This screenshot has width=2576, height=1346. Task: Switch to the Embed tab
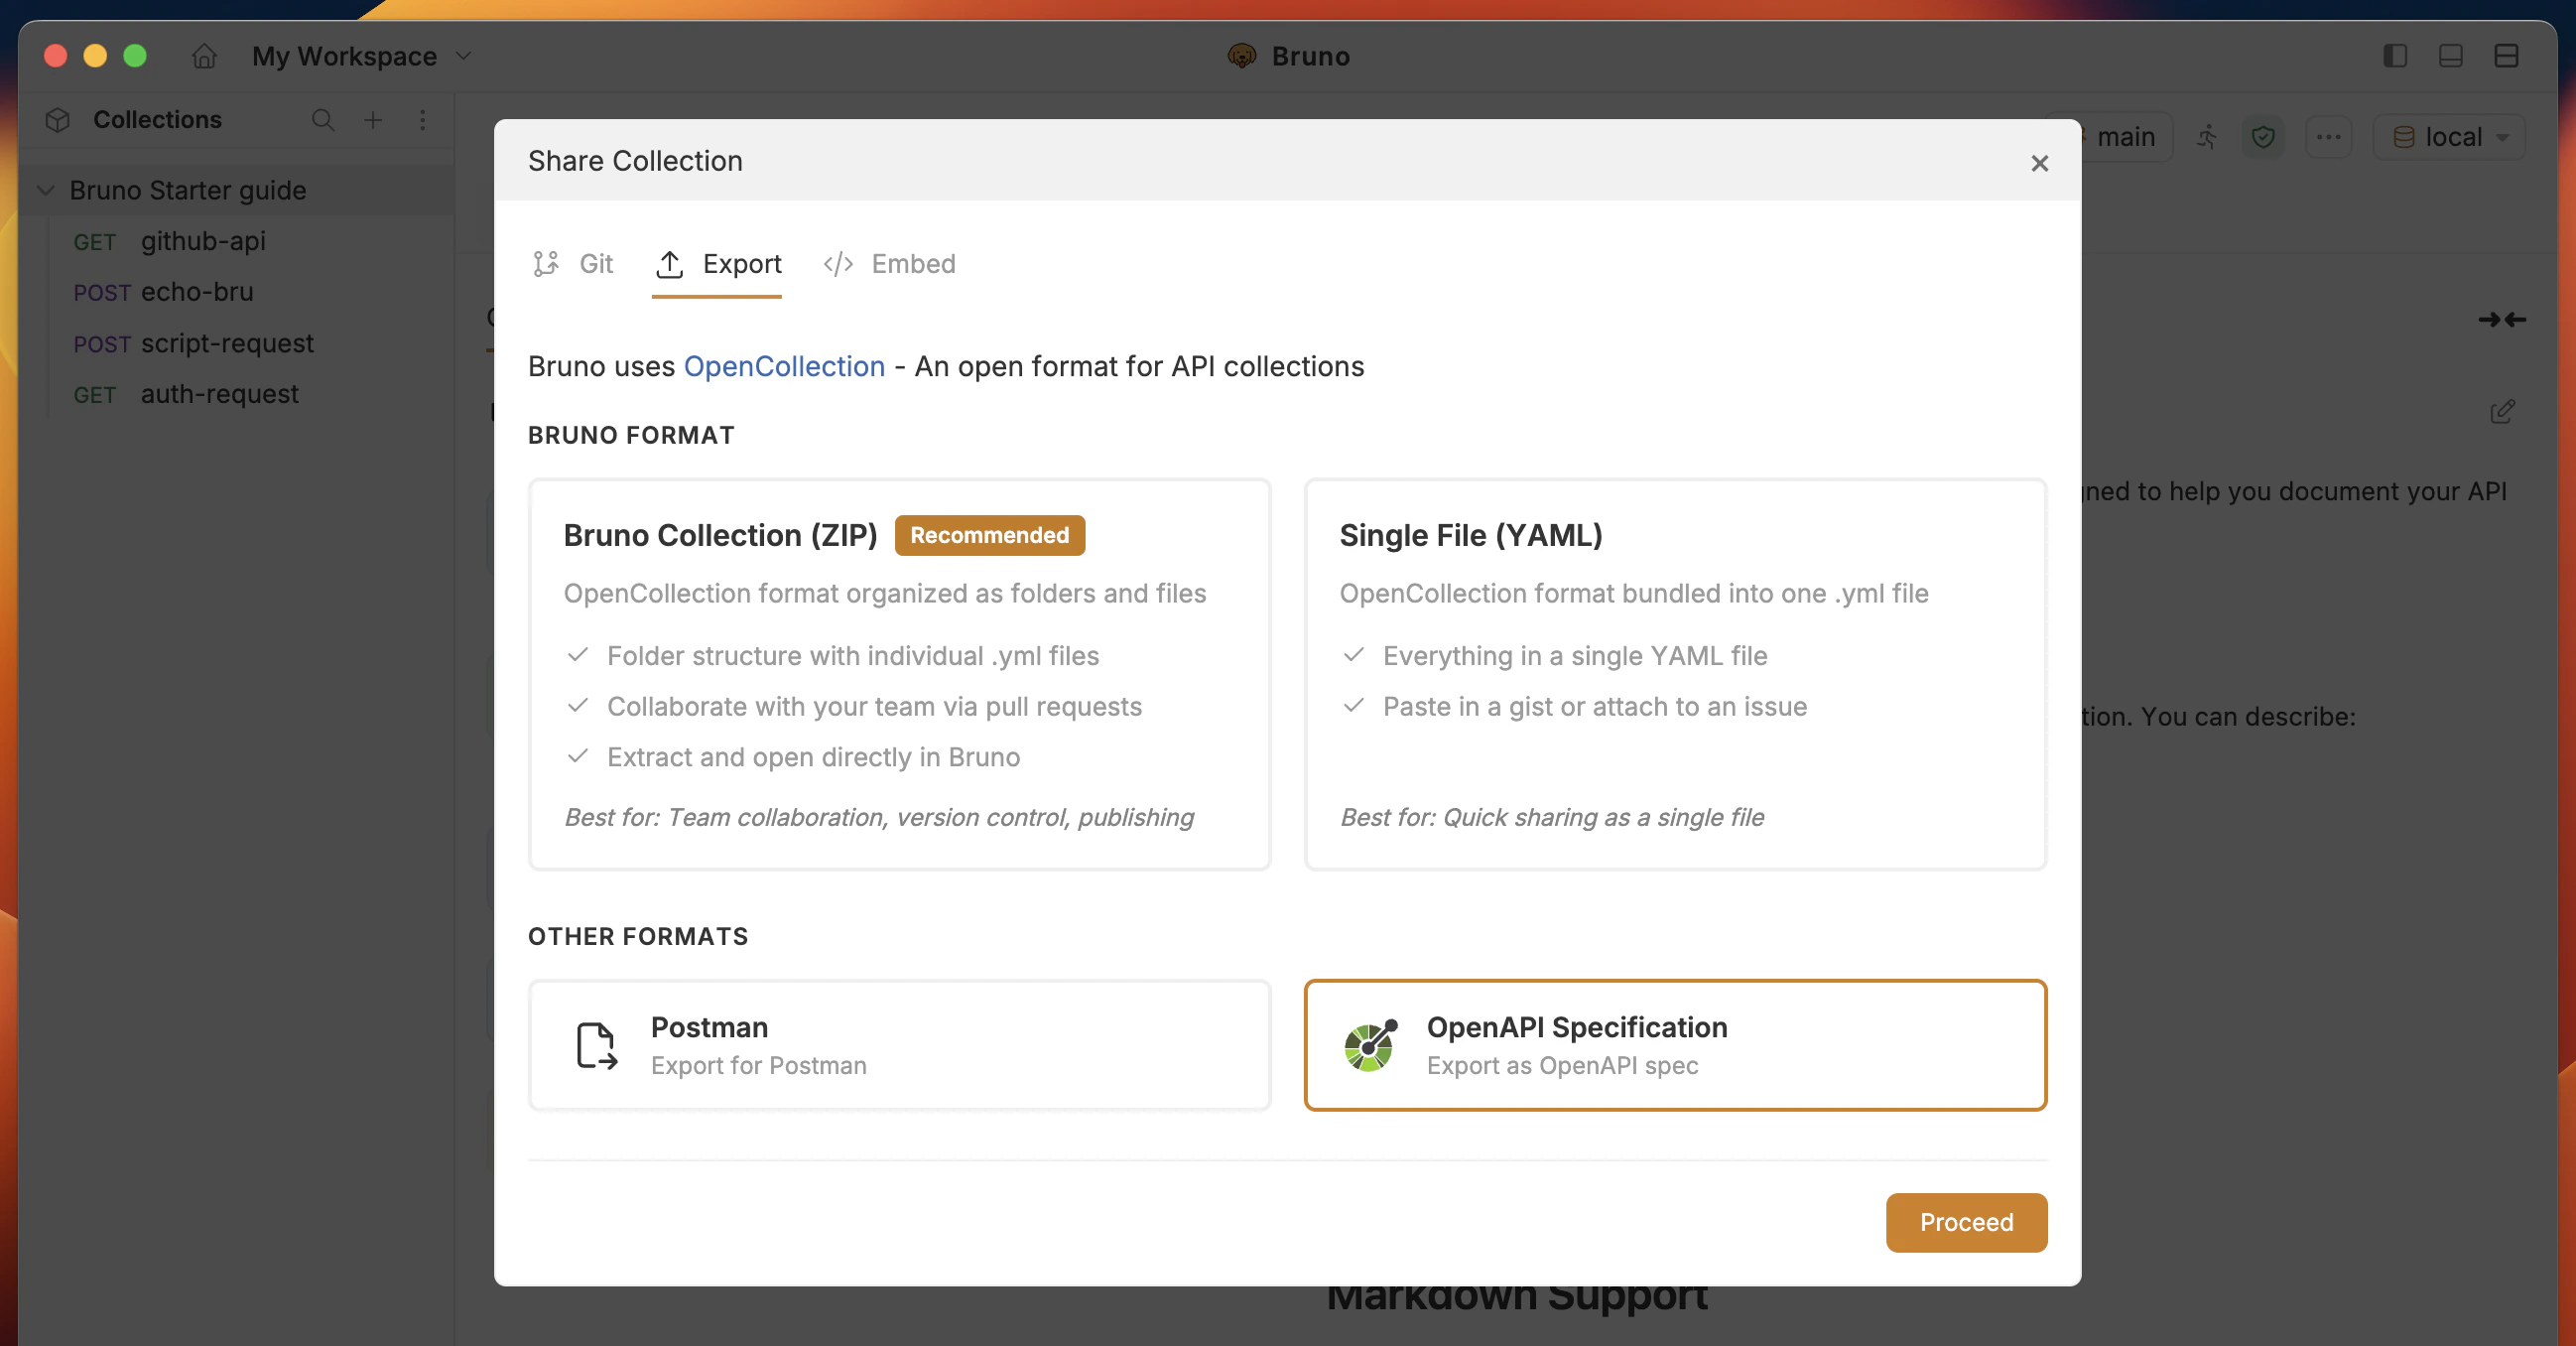(888, 264)
